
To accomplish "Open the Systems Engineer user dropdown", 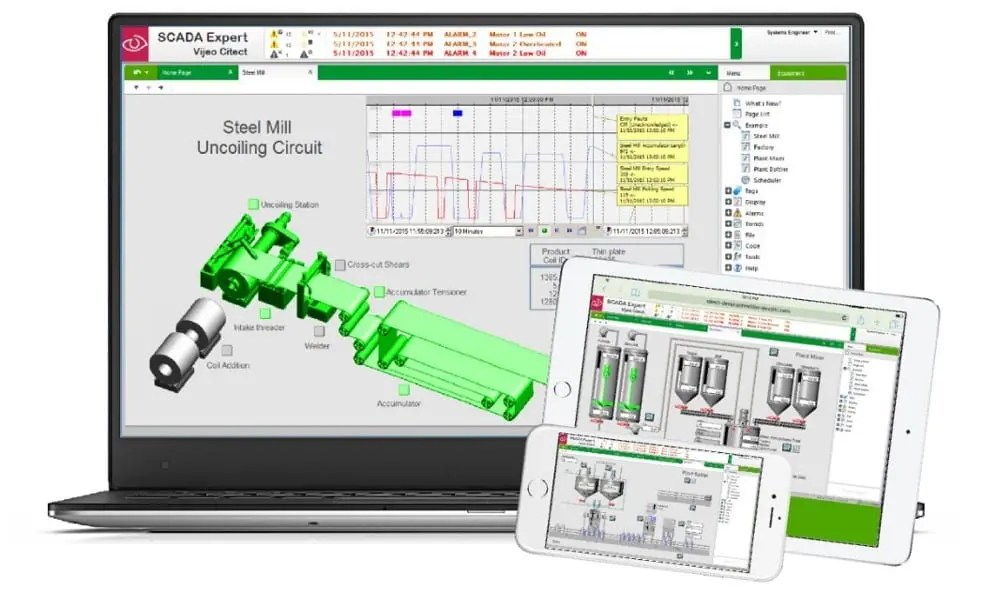I will (x=792, y=32).
